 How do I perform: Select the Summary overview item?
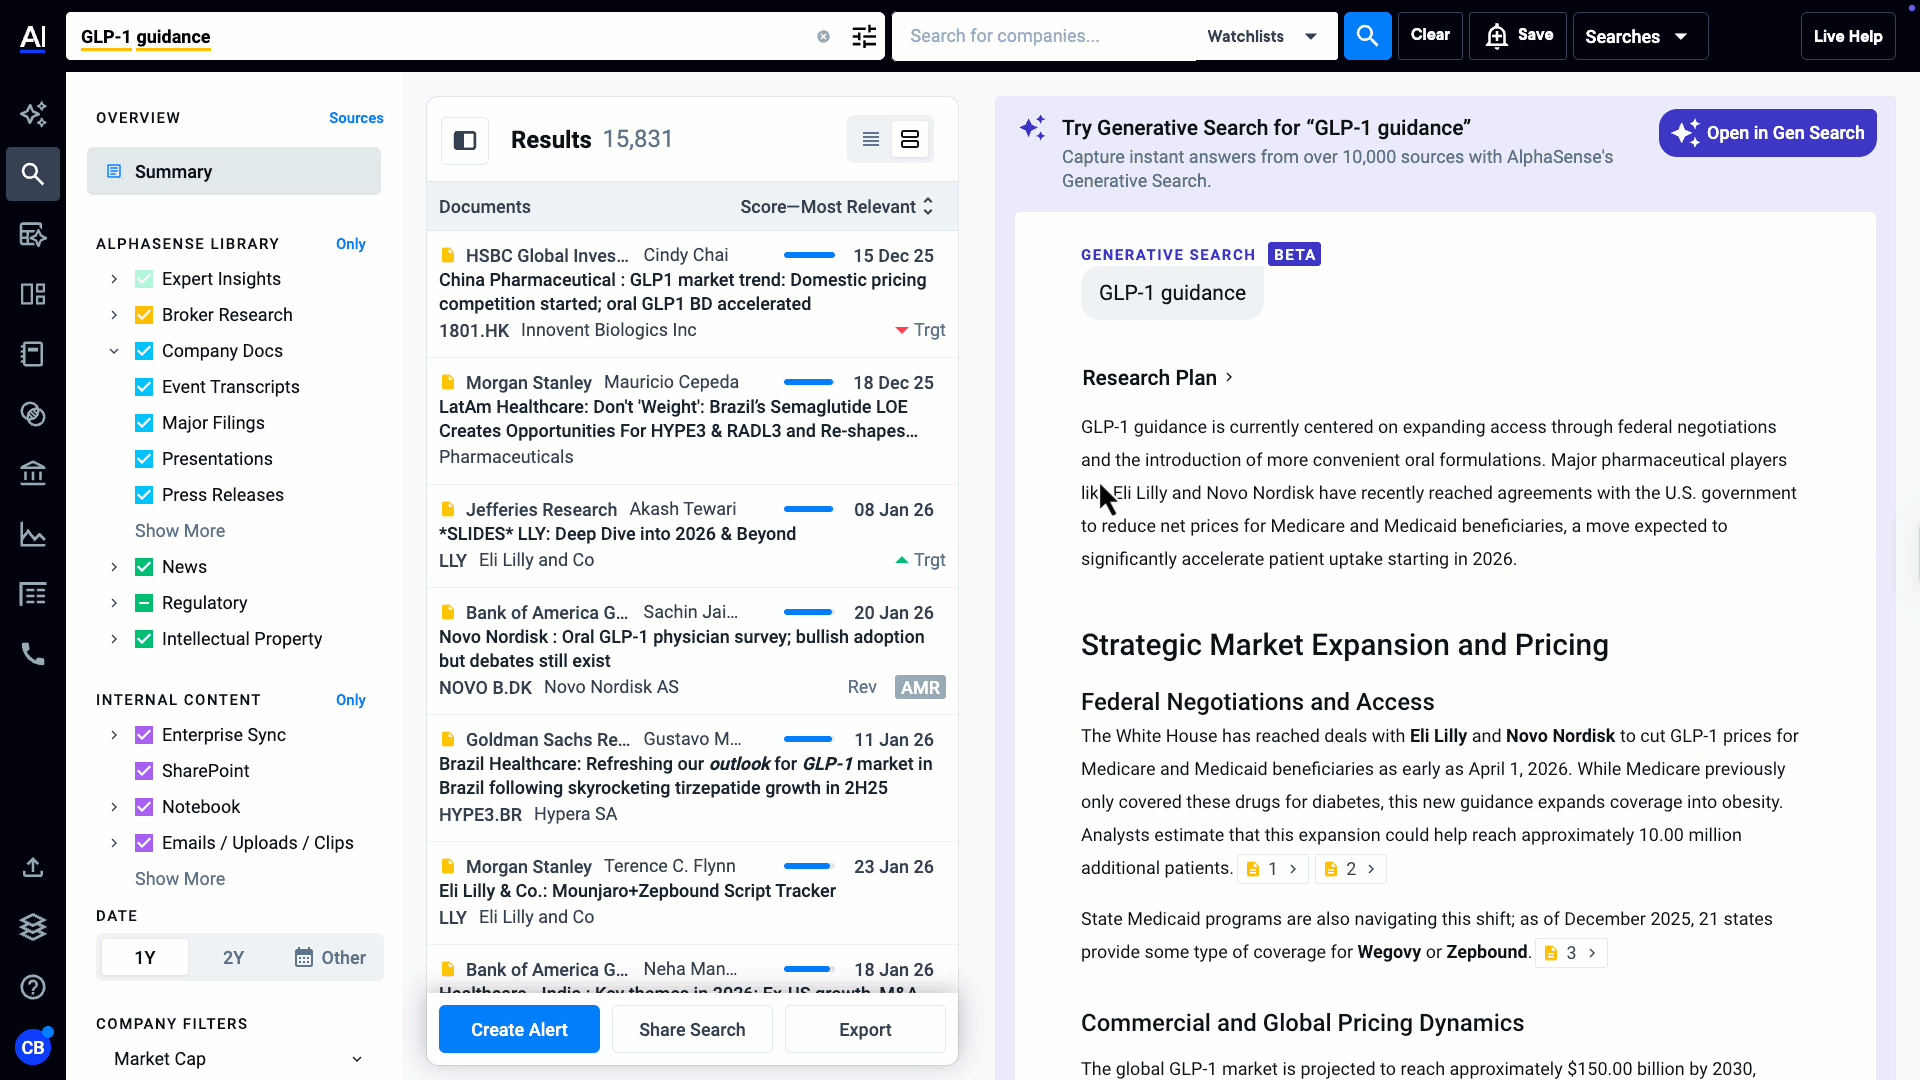click(x=234, y=172)
